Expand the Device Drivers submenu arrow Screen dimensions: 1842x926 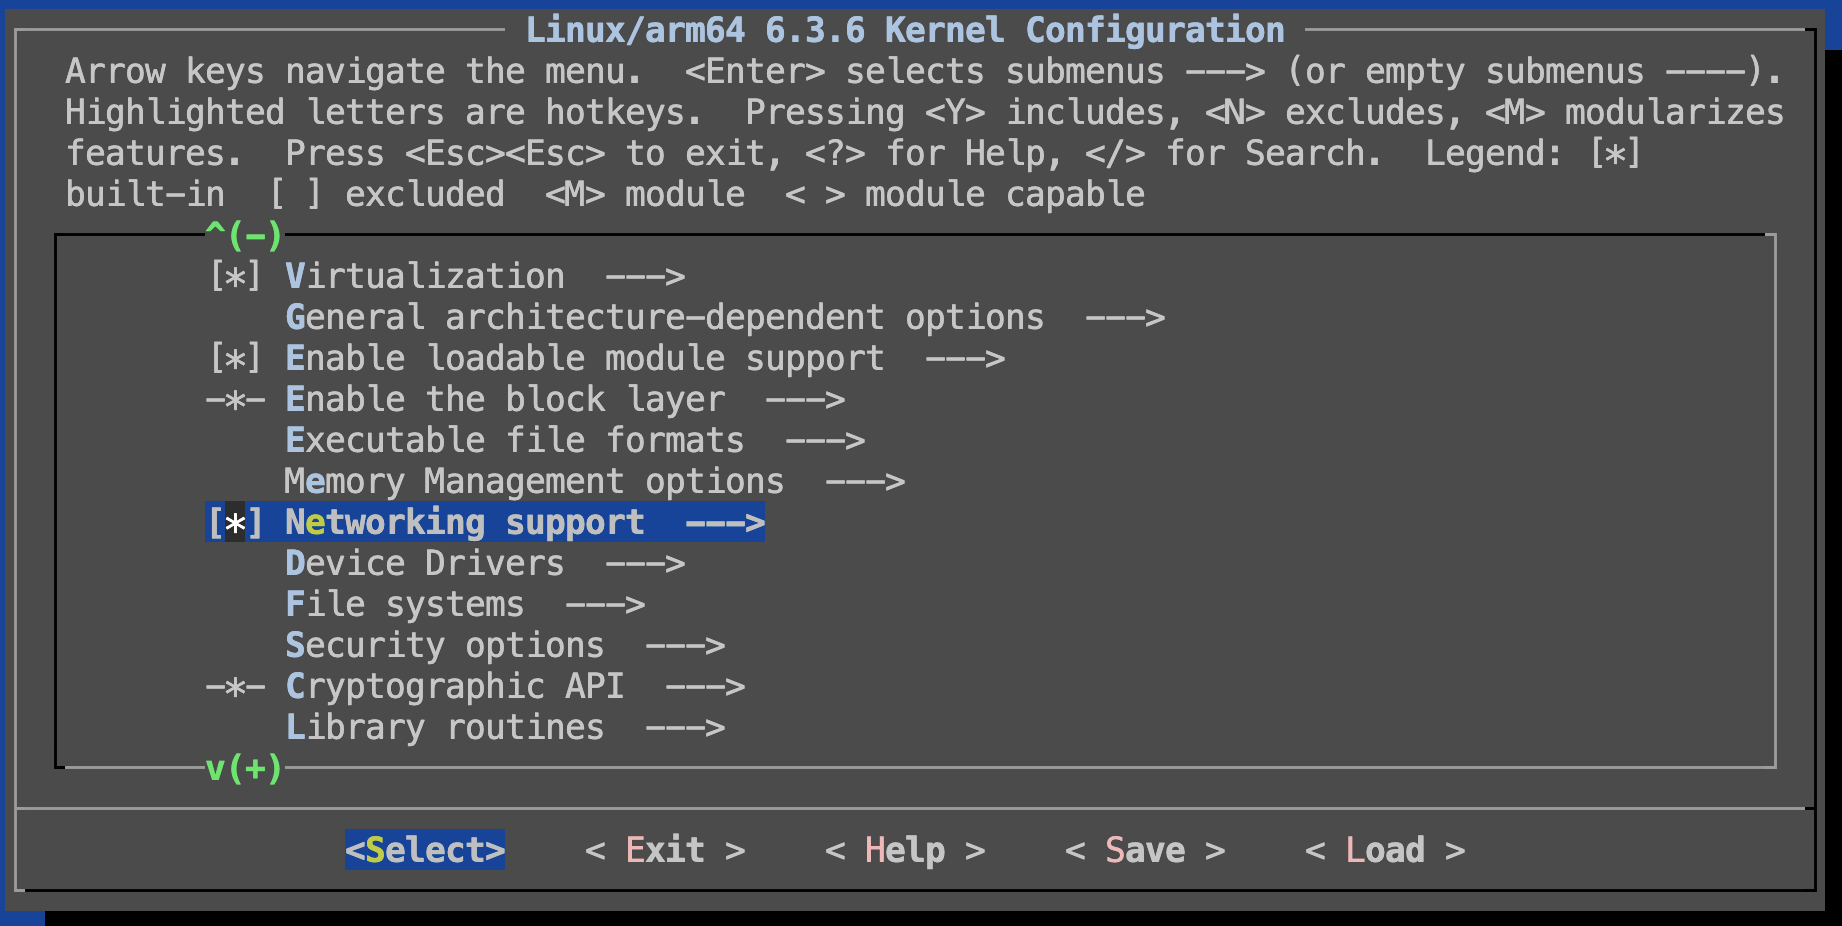coord(645,563)
